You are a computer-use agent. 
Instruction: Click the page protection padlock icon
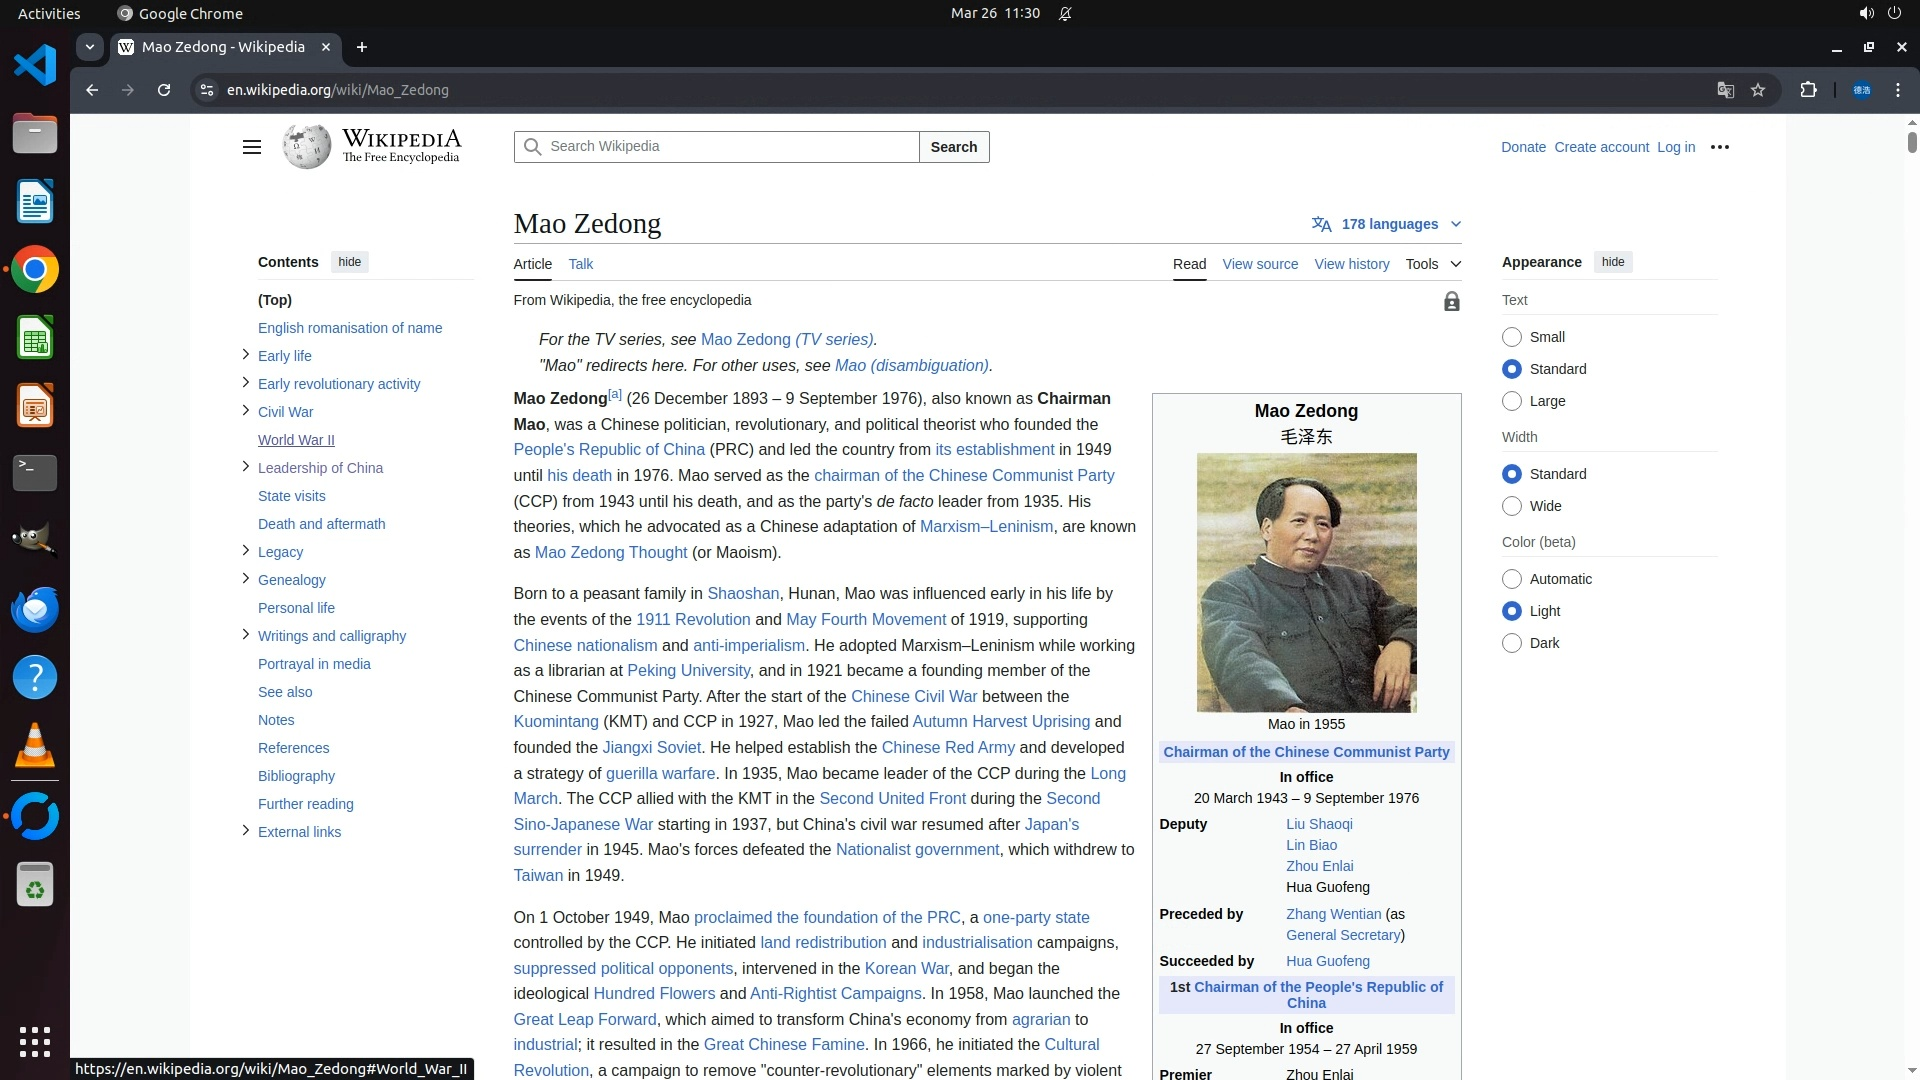(1451, 301)
